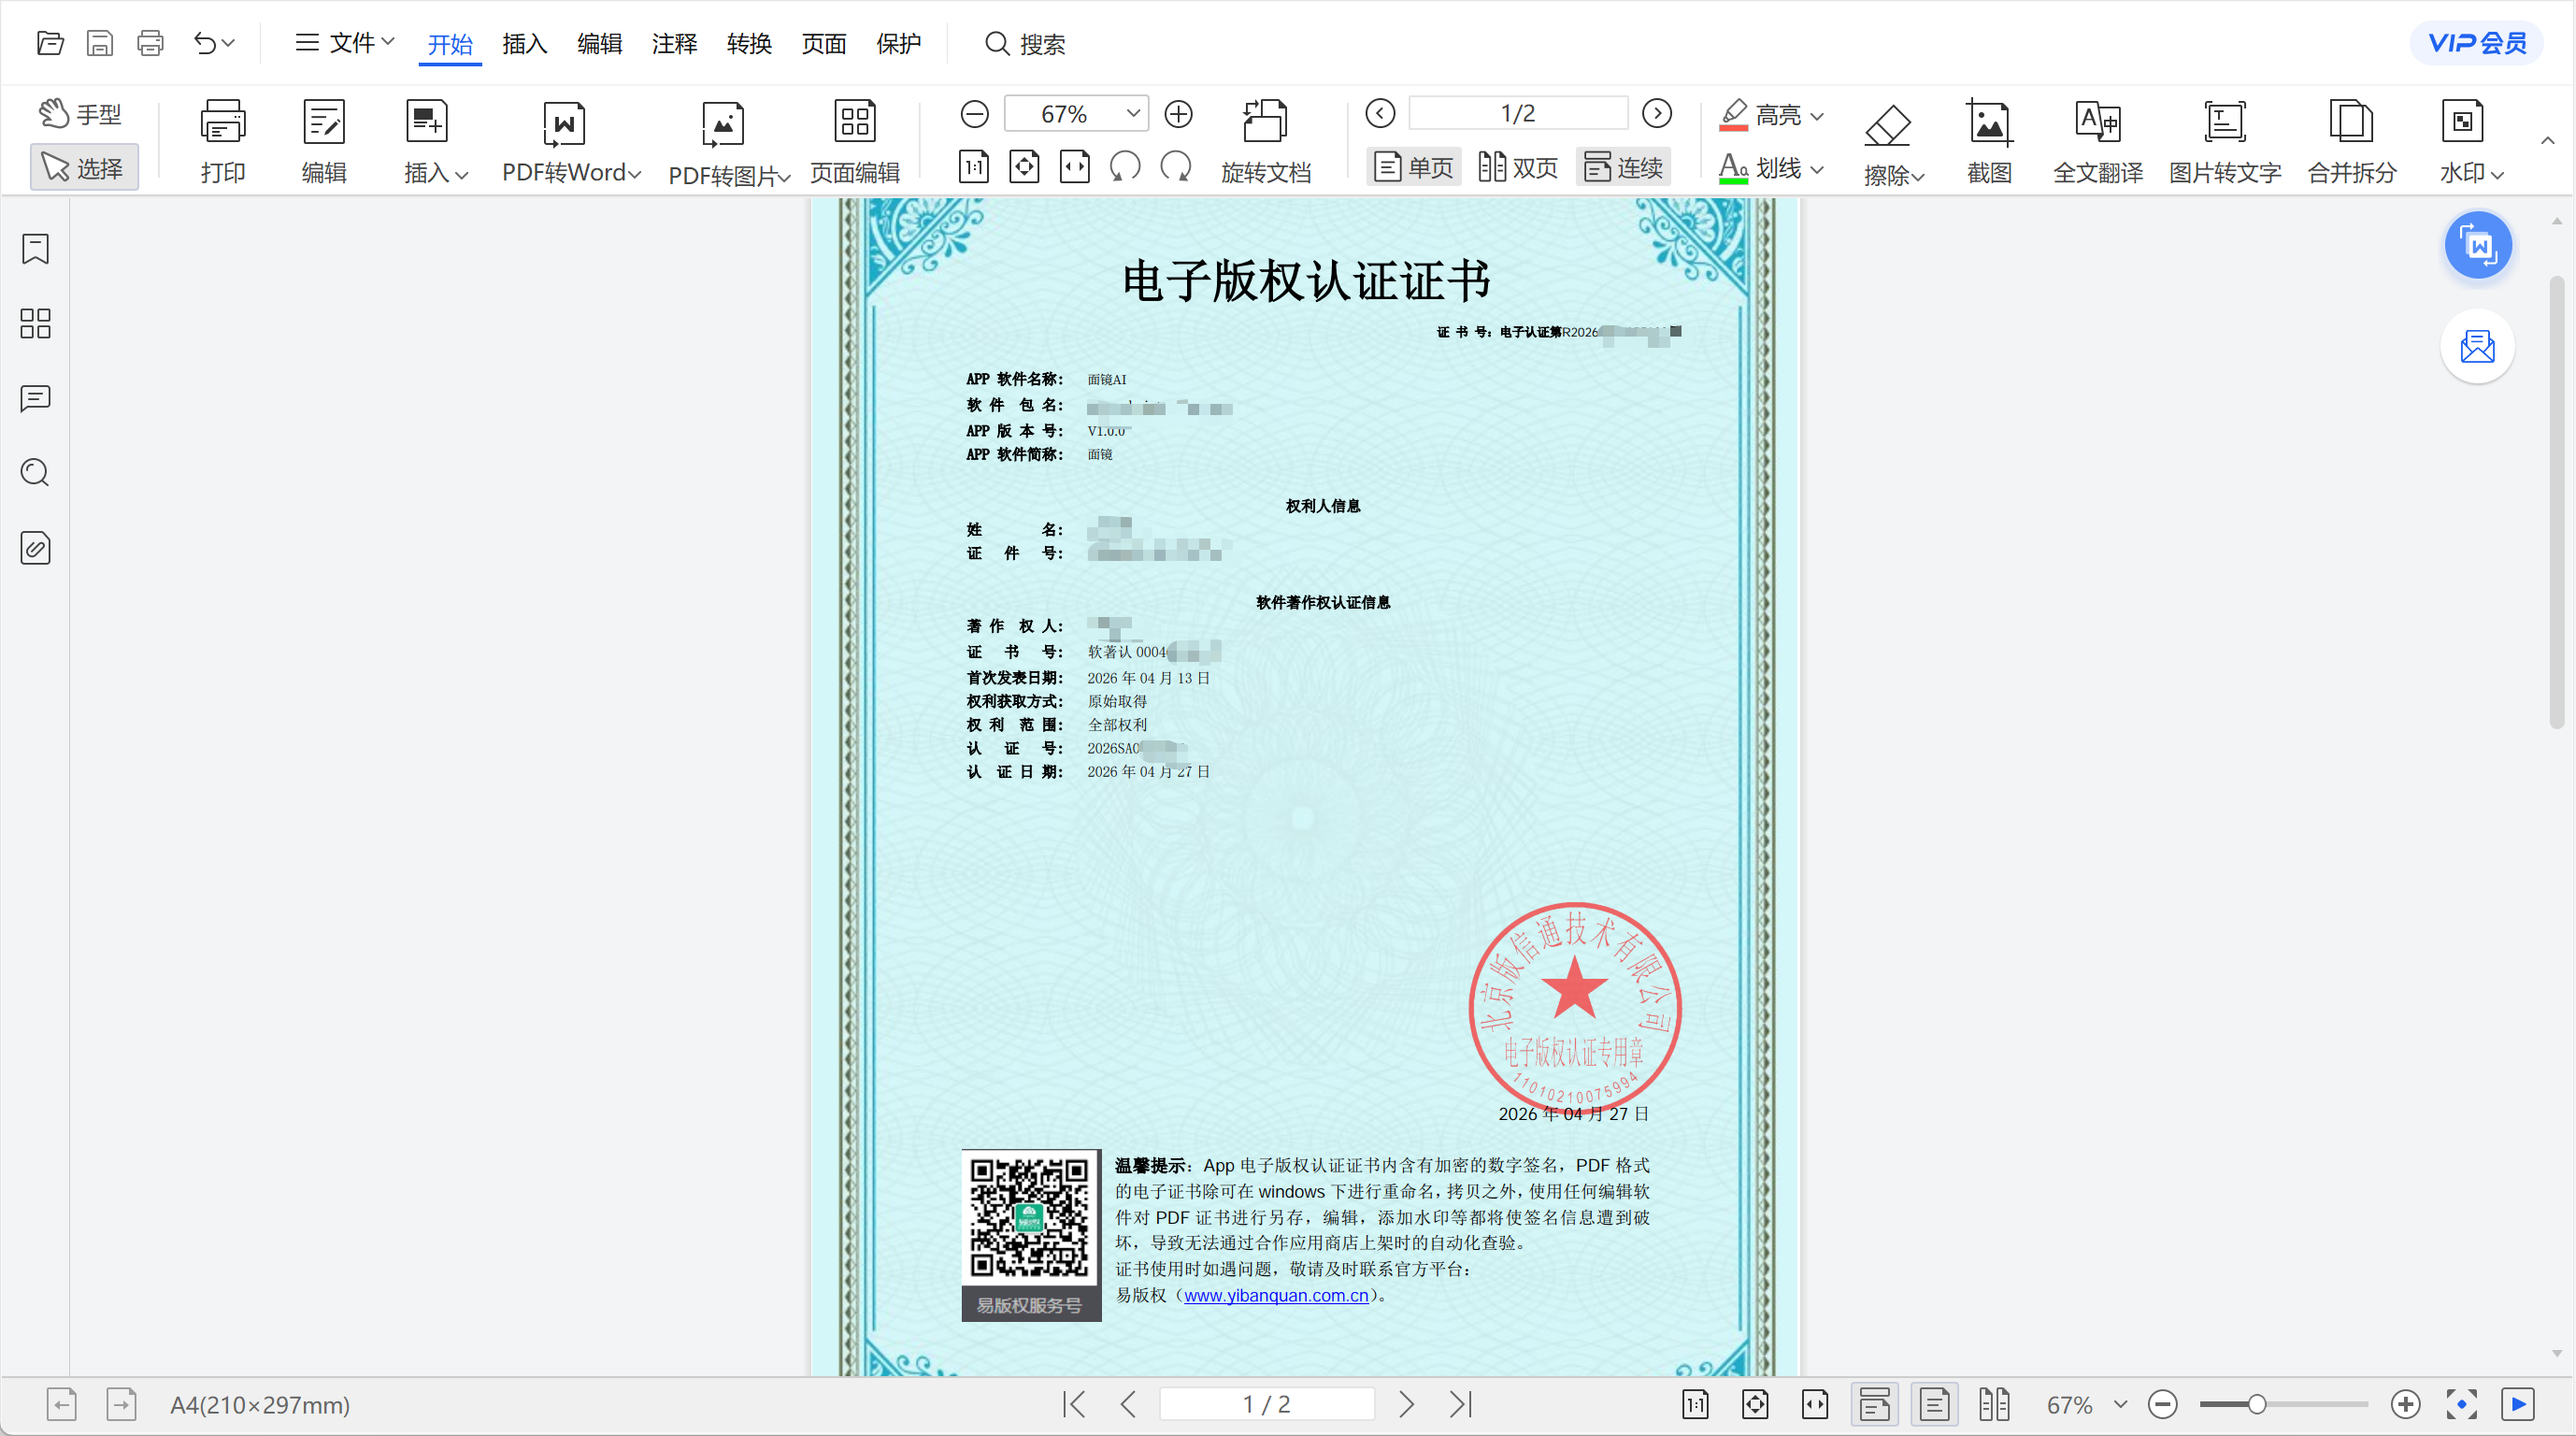The image size is (2576, 1436).
Task: Enable 单页 single page view
Action: click(1413, 167)
